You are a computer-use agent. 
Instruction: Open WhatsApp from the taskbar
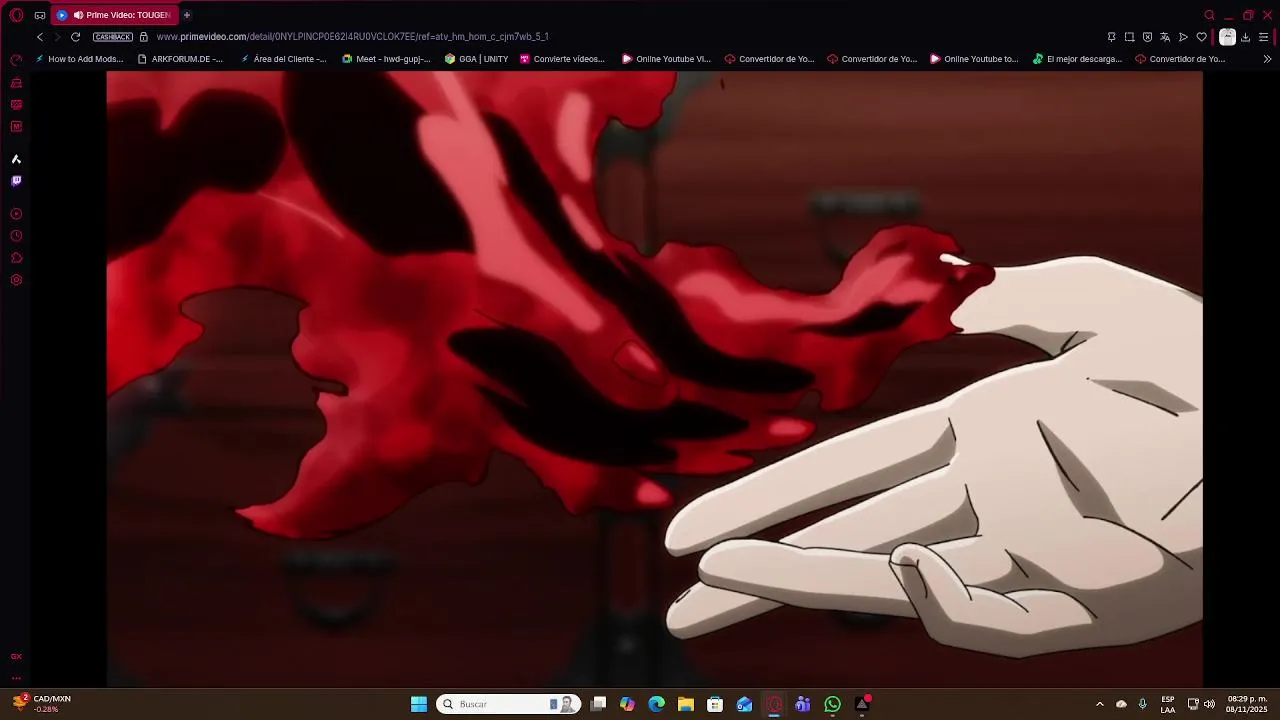pyautogui.click(x=832, y=704)
